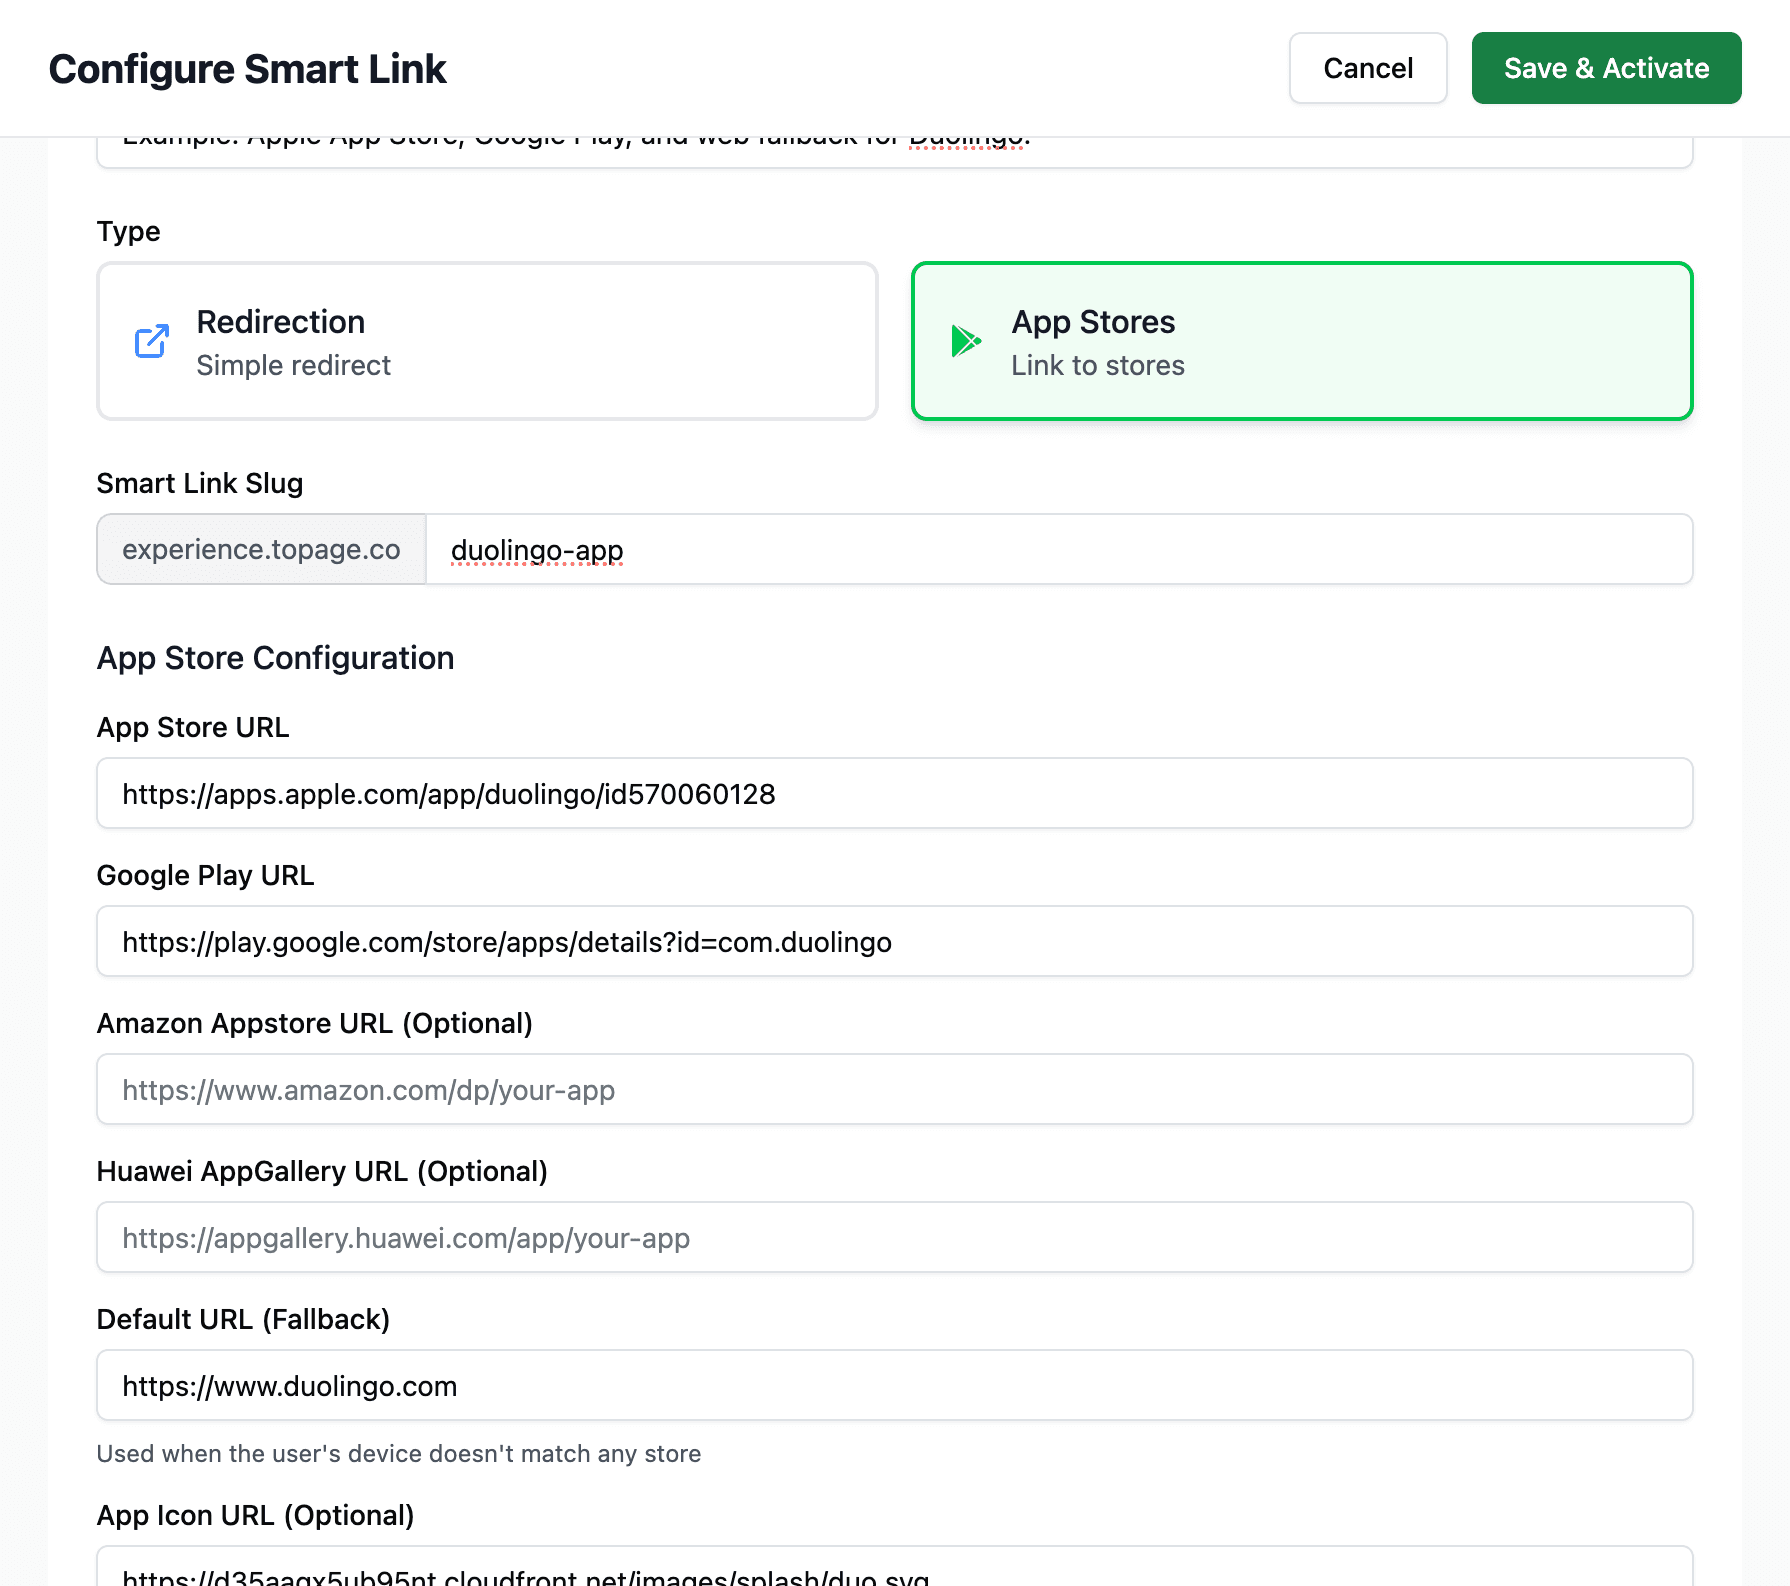Click Save & Activate button
This screenshot has width=1790, height=1586.
(x=1606, y=68)
